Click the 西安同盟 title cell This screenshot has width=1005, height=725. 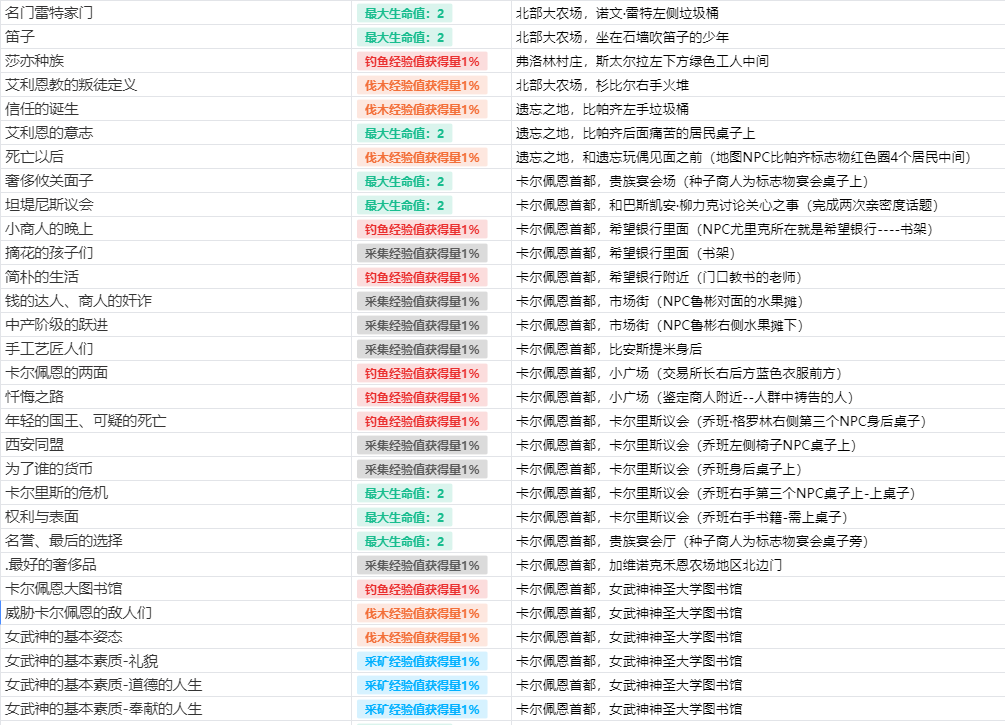(176, 445)
